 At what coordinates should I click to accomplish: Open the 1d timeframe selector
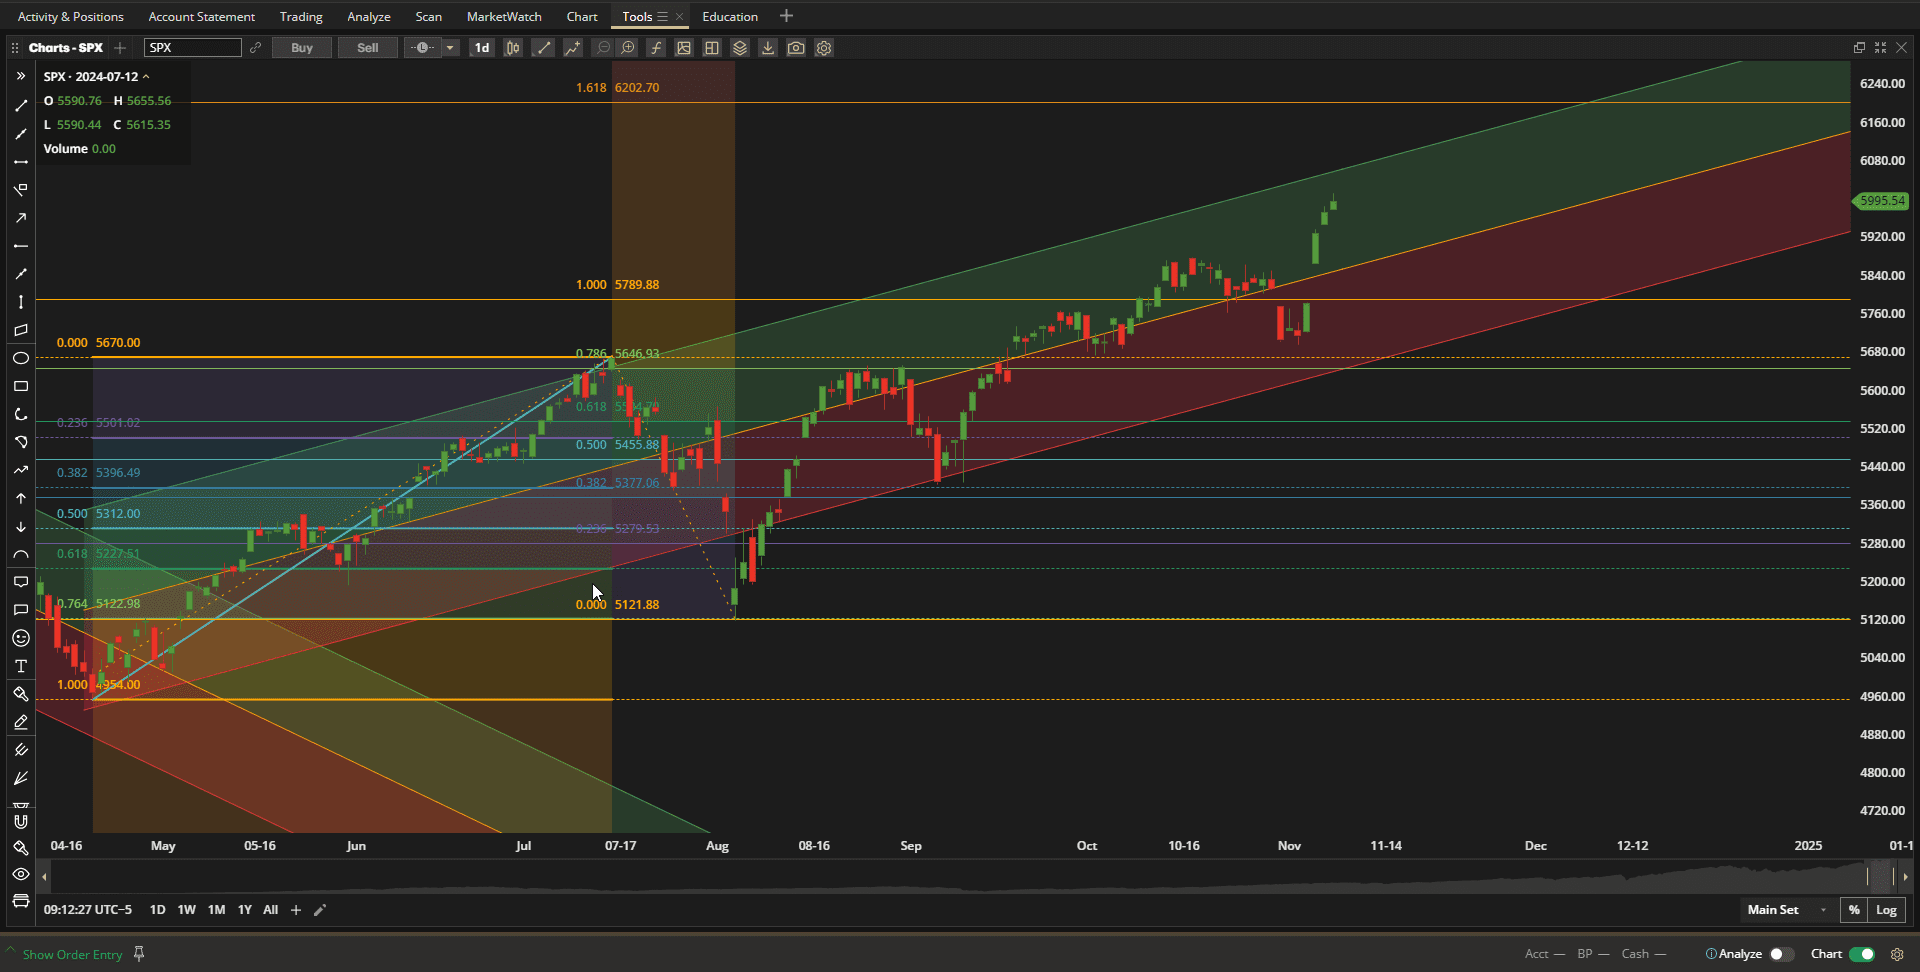point(482,48)
